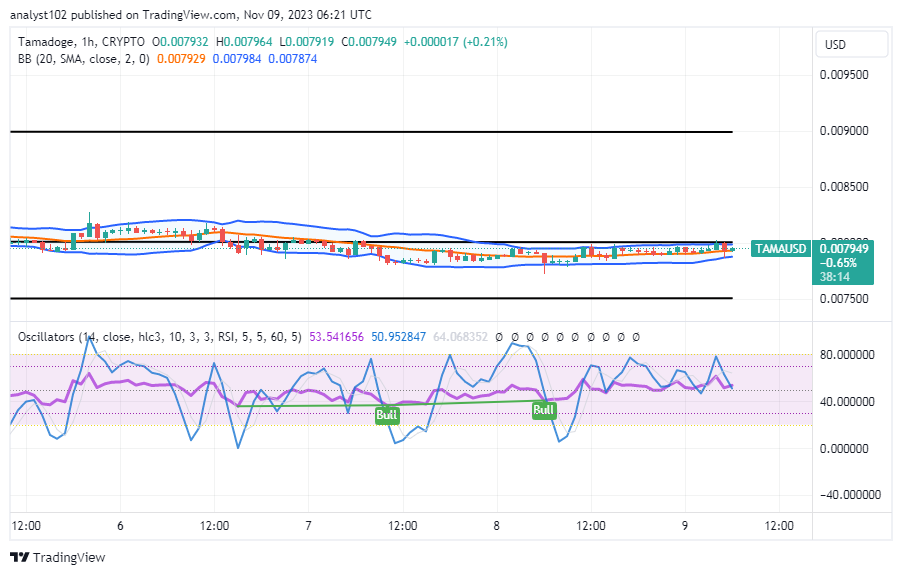The width and height of the screenshot is (902, 575).
Task: Click the lower black support line at 0.007500
Action: (x=372, y=298)
